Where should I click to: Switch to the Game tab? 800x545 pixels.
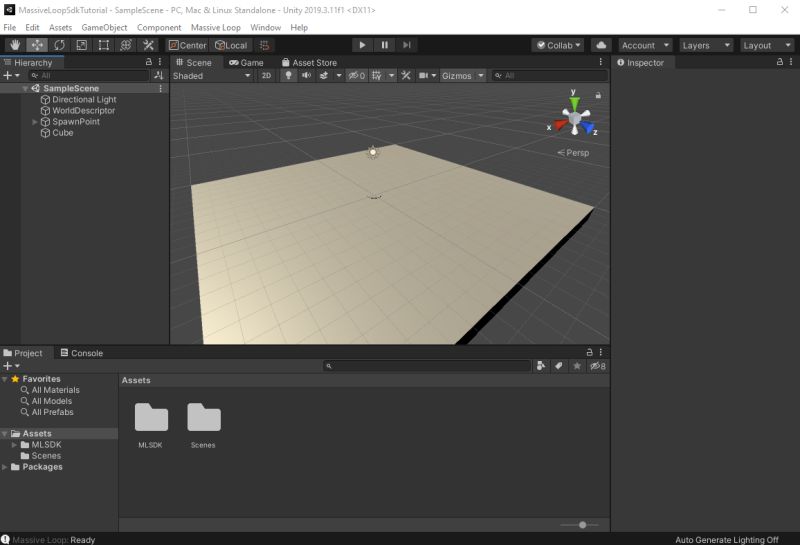tap(246, 62)
